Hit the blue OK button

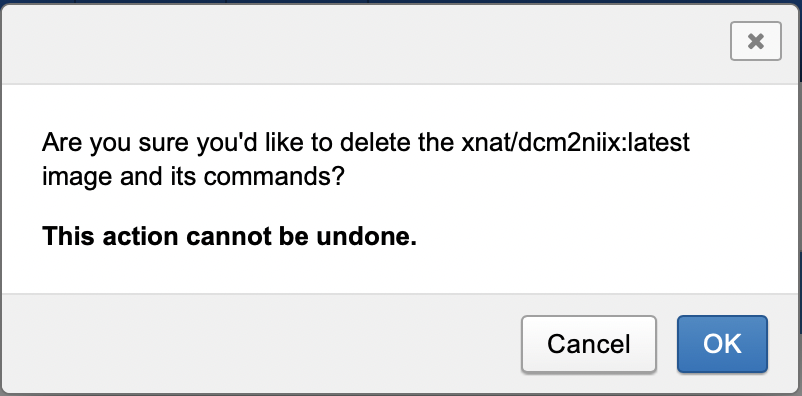(x=722, y=344)
